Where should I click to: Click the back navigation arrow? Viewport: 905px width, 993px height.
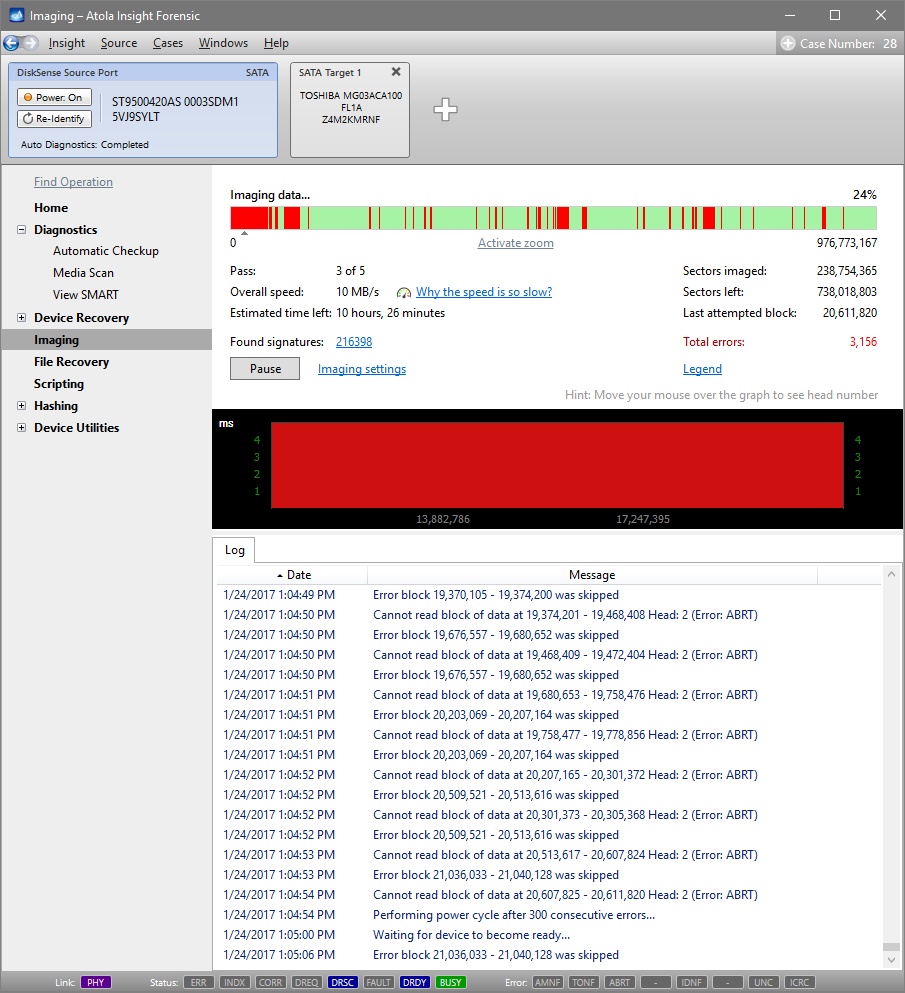(x=11, y=43)
